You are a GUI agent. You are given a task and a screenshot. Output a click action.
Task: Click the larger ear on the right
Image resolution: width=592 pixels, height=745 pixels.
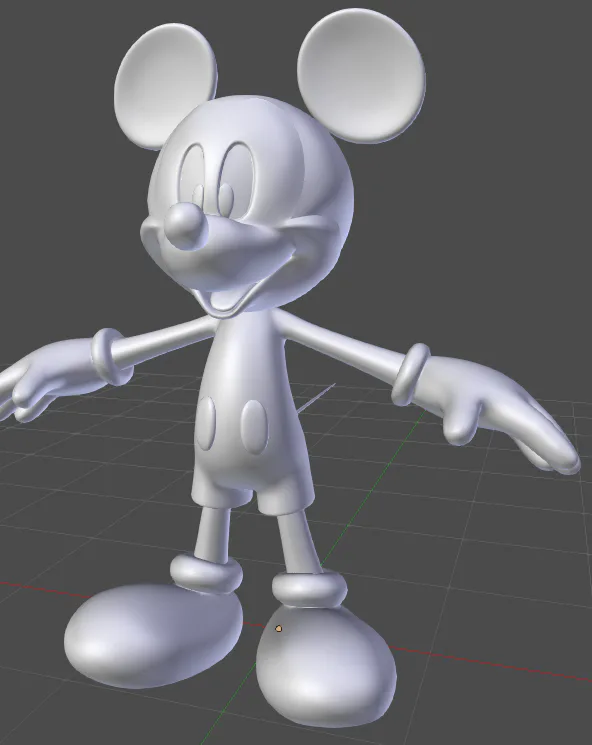point(361,76)
